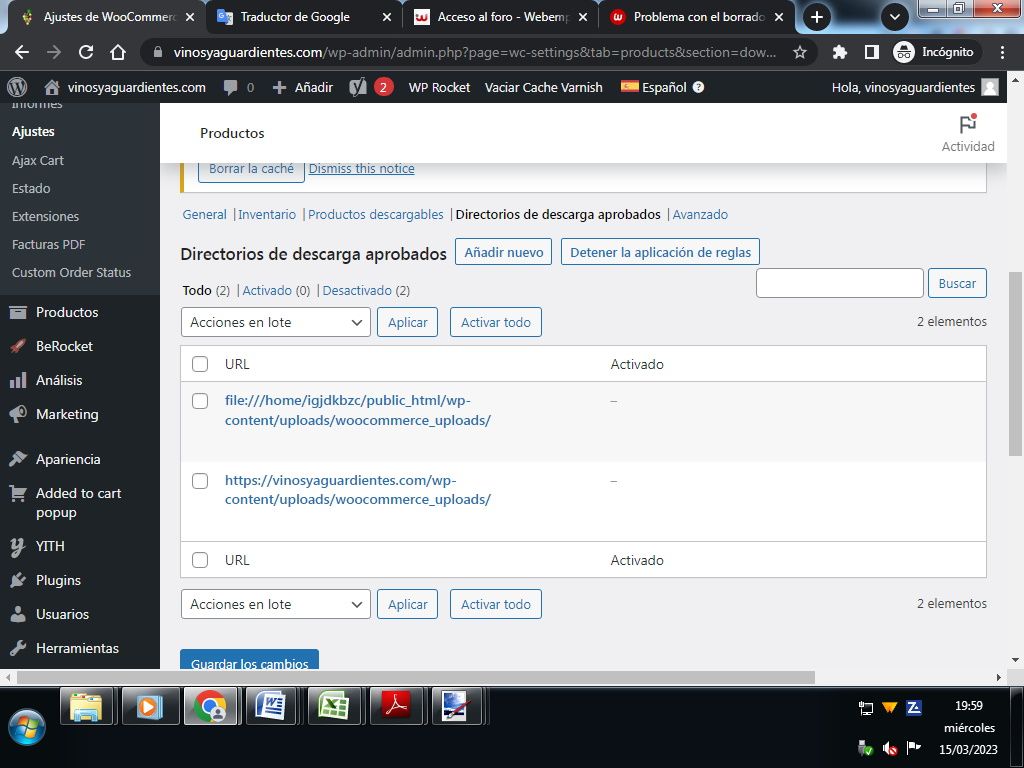Screen dimensions: 1024x768
Task: Open the browser extensions puzzle icon
Action: pyautogui.click(x=840, y=52)
